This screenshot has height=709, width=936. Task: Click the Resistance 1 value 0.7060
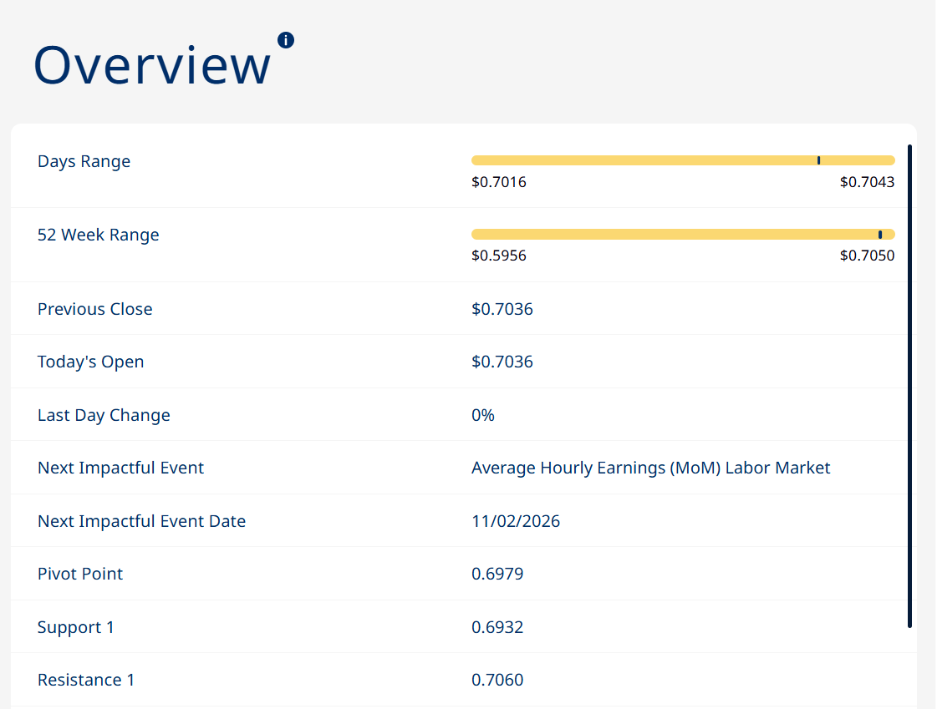point(497,680)
